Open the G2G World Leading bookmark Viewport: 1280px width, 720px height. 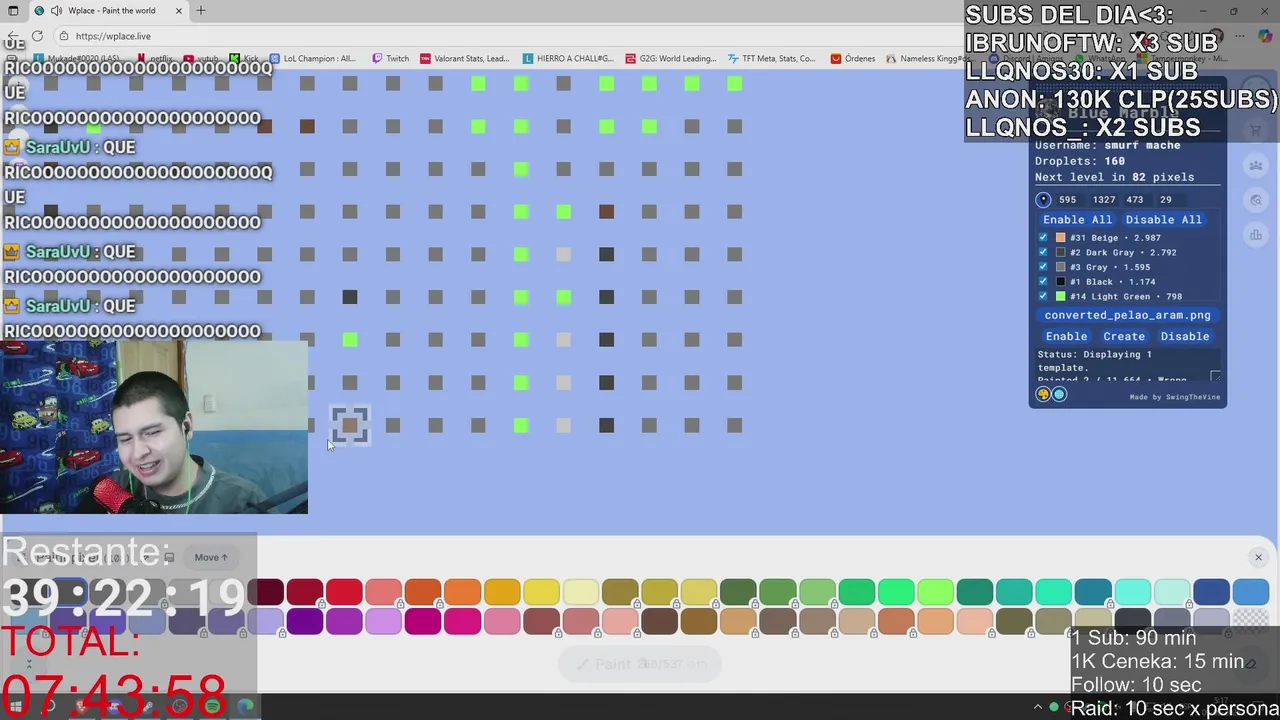click(671, 58)
